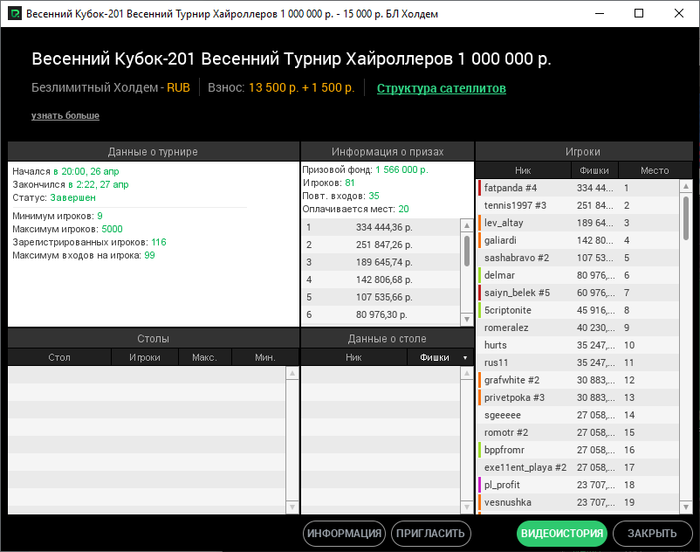
Task: Click the Призовой фонд 1 566 000 р. value
Action: tap(402, 170)
